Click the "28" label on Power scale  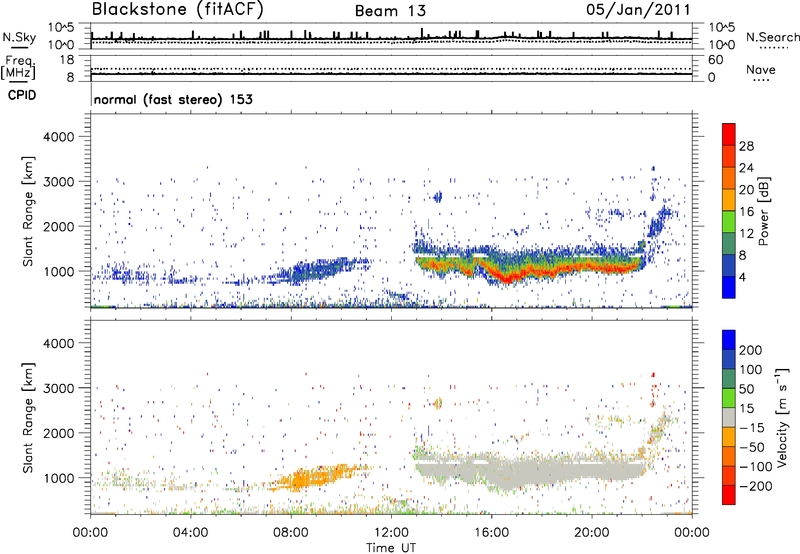(x=746, y=146)
